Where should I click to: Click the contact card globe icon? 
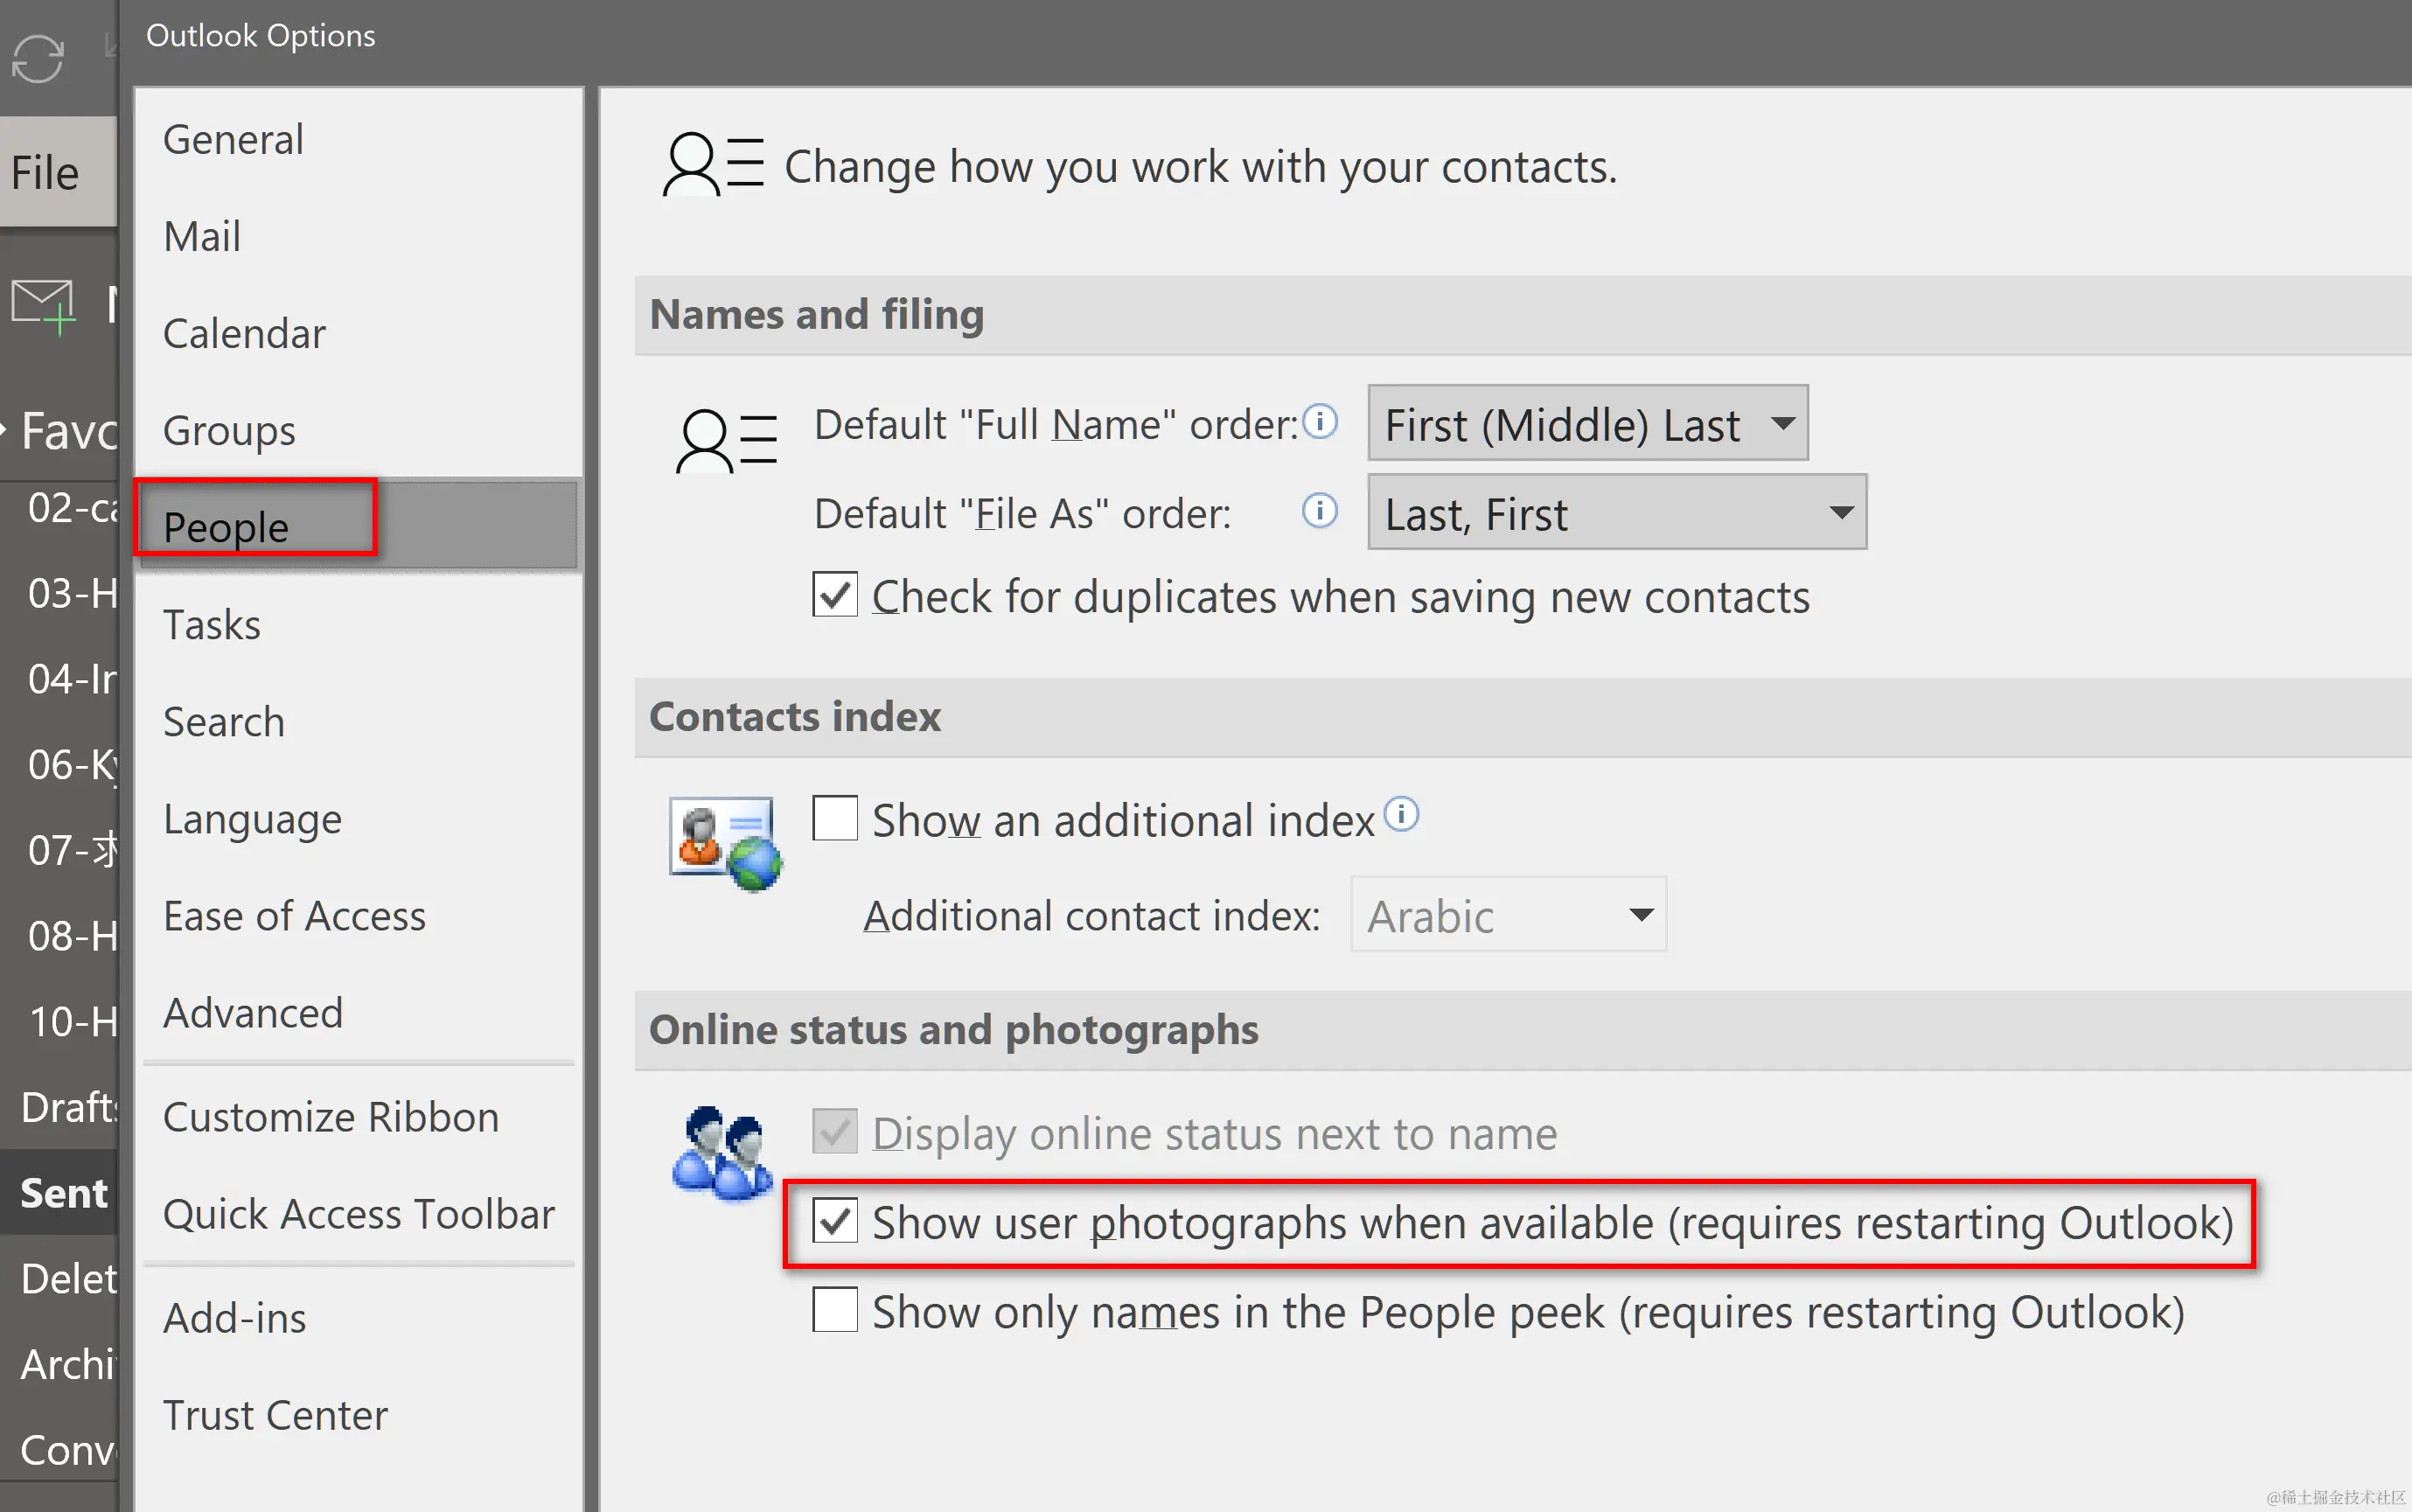(x=725, y=843)
